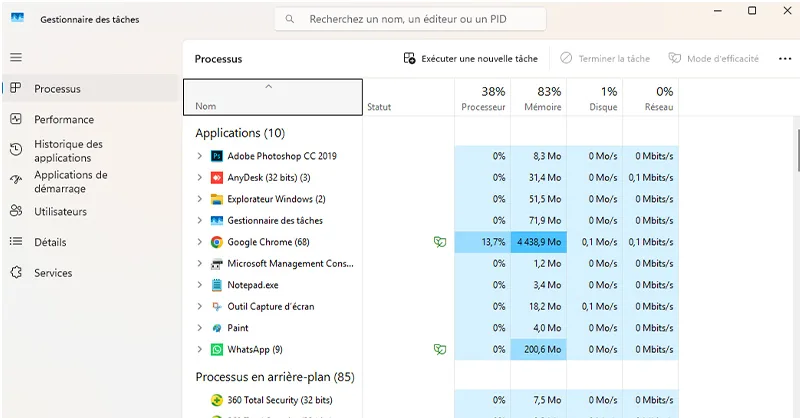This screenshot has height=418, width=800.
Task: Click the Utilisateurs sidebar icon
Action: pos(16,211)
